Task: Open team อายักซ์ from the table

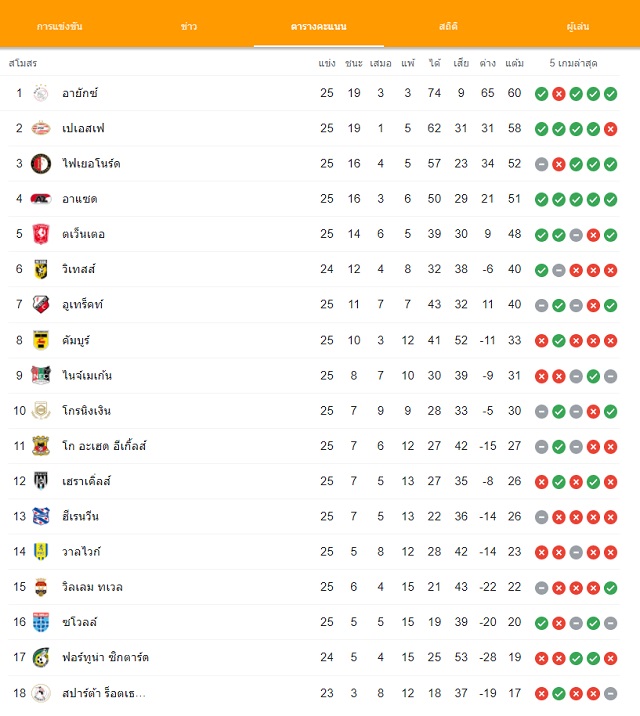Action: click(80, 93)
